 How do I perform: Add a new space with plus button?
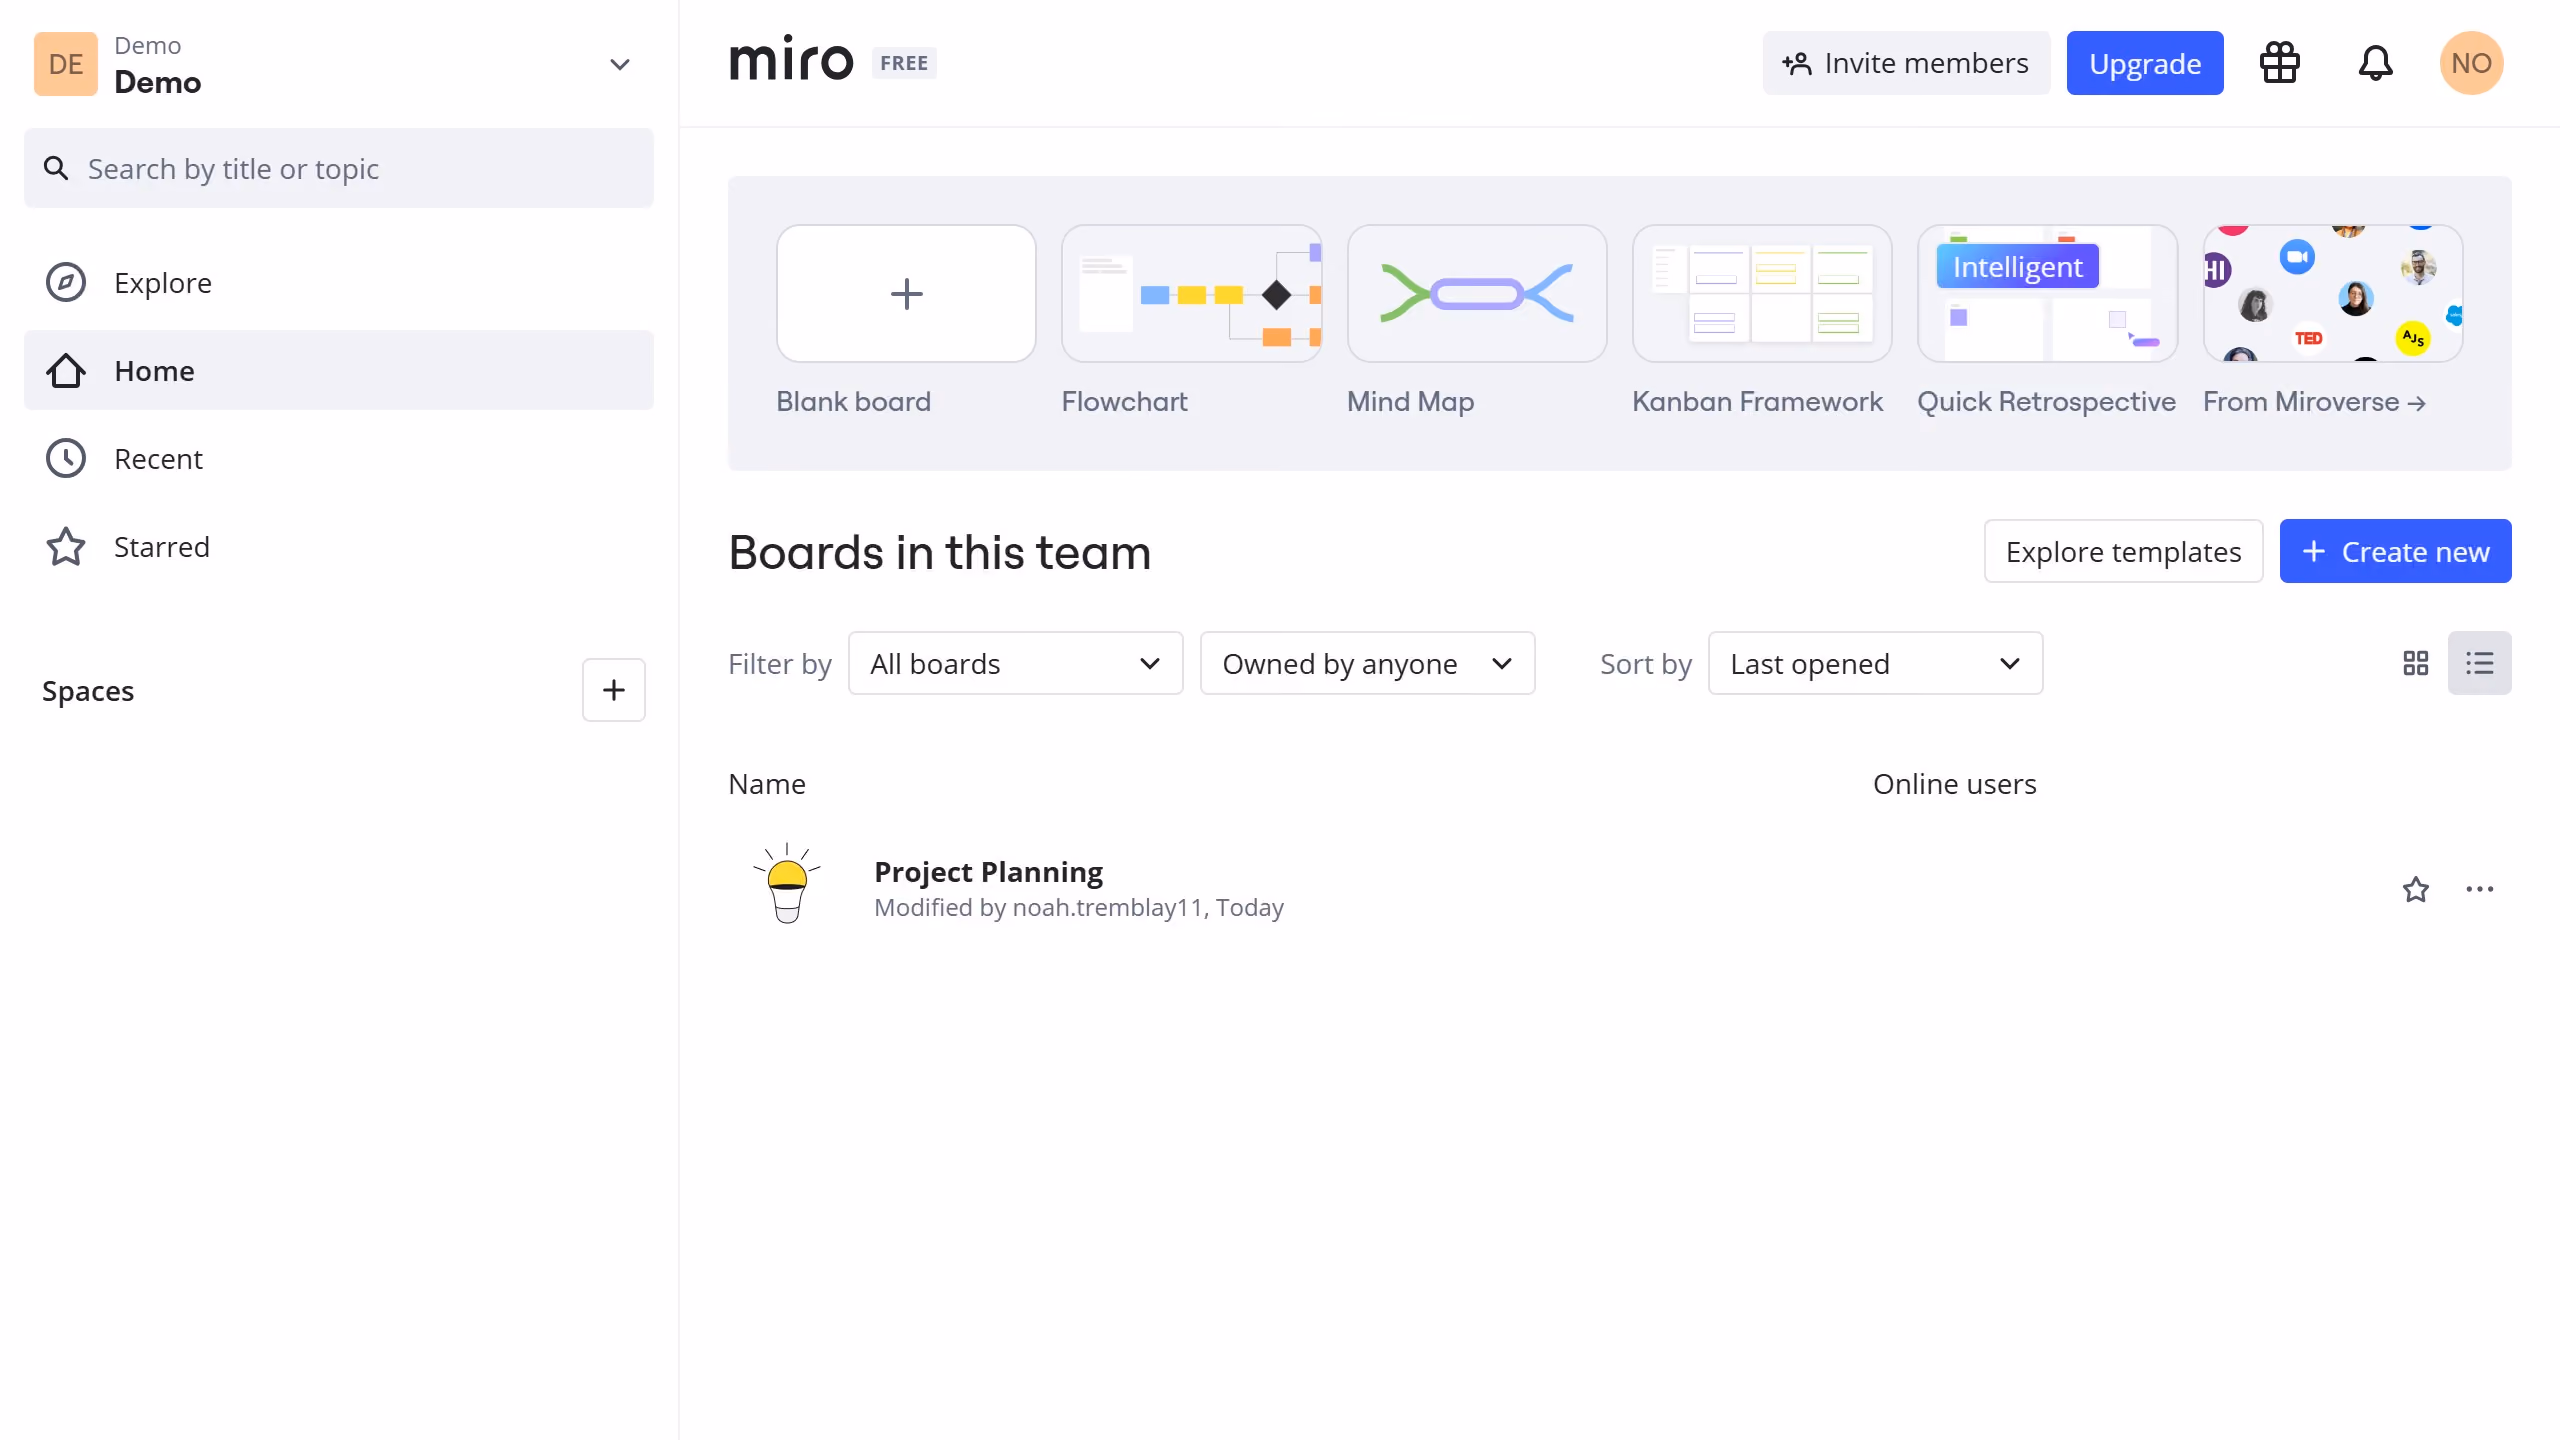[x=614, y=690]
